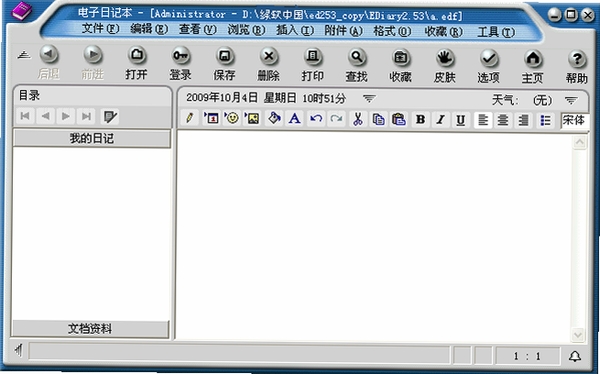
Task: Align text to the right
Action: click(x=523, y=121)
